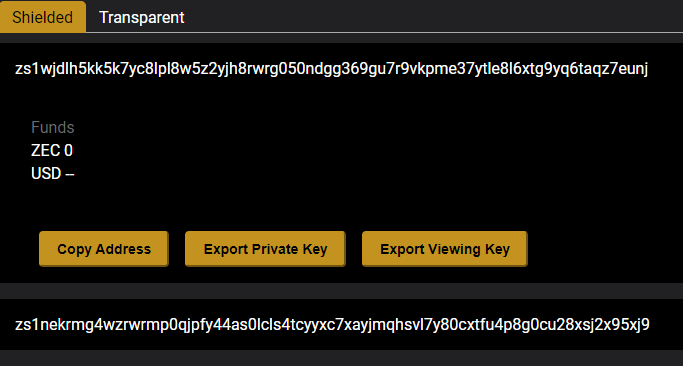Viewport: 683px width, 366px height.
Task: Export the viewing key for the first address
Action: (445, 249)
